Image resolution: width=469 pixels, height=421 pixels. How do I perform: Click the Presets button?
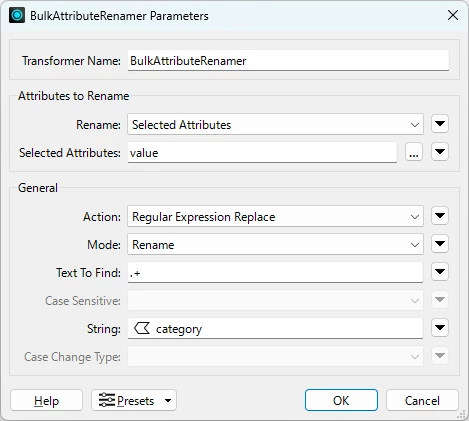(x=127, y=400)
